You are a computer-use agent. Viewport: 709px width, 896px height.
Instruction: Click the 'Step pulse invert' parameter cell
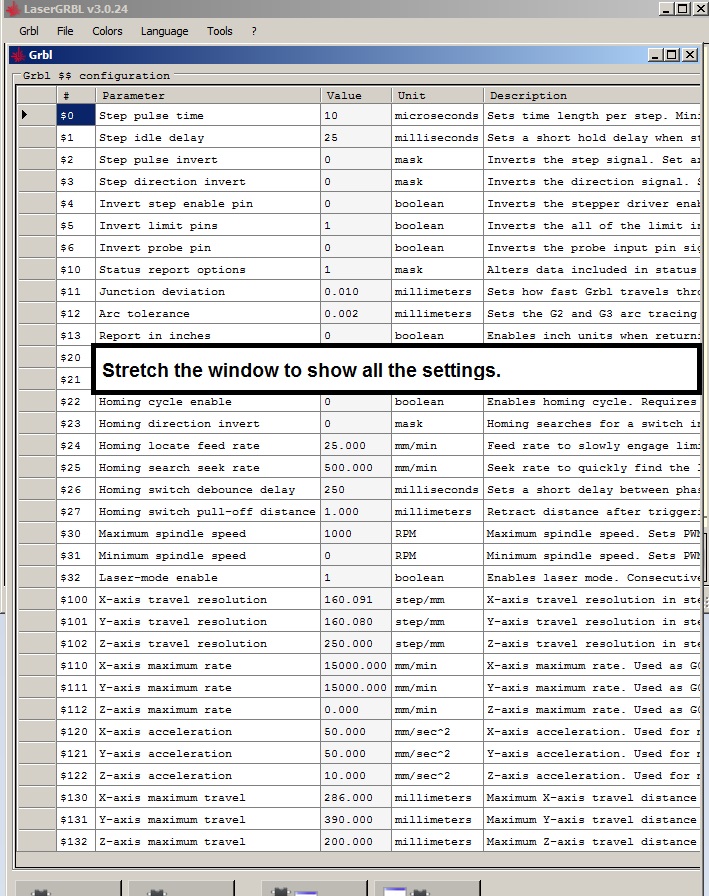(208, 159)
